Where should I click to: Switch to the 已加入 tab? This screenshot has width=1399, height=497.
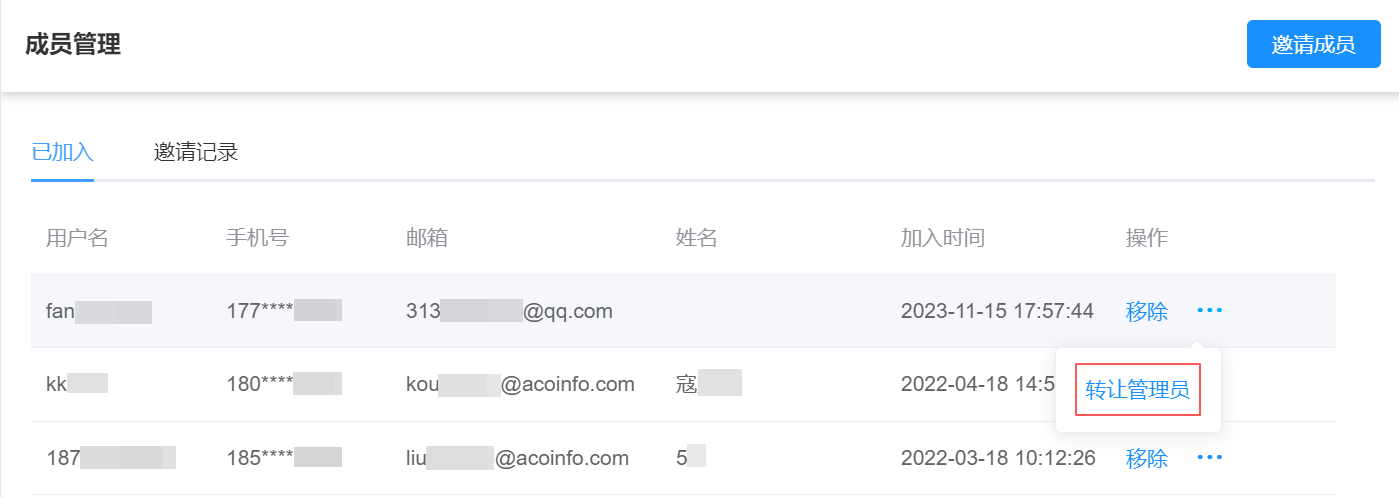coord(62,152)
